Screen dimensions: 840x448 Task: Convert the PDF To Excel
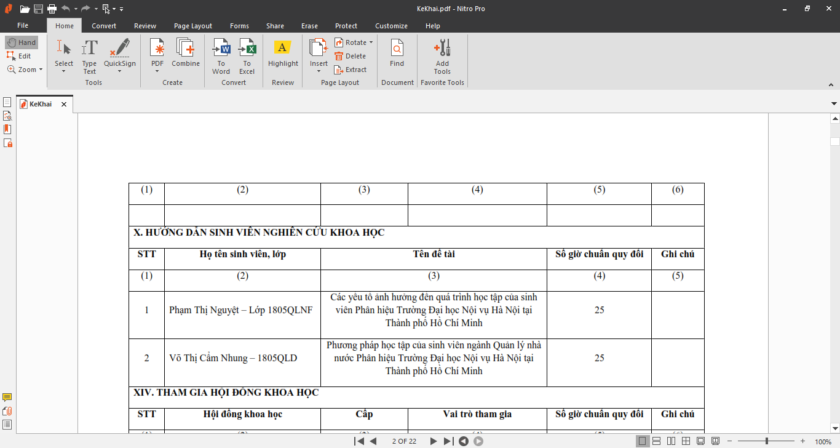(x=247, y=52)
